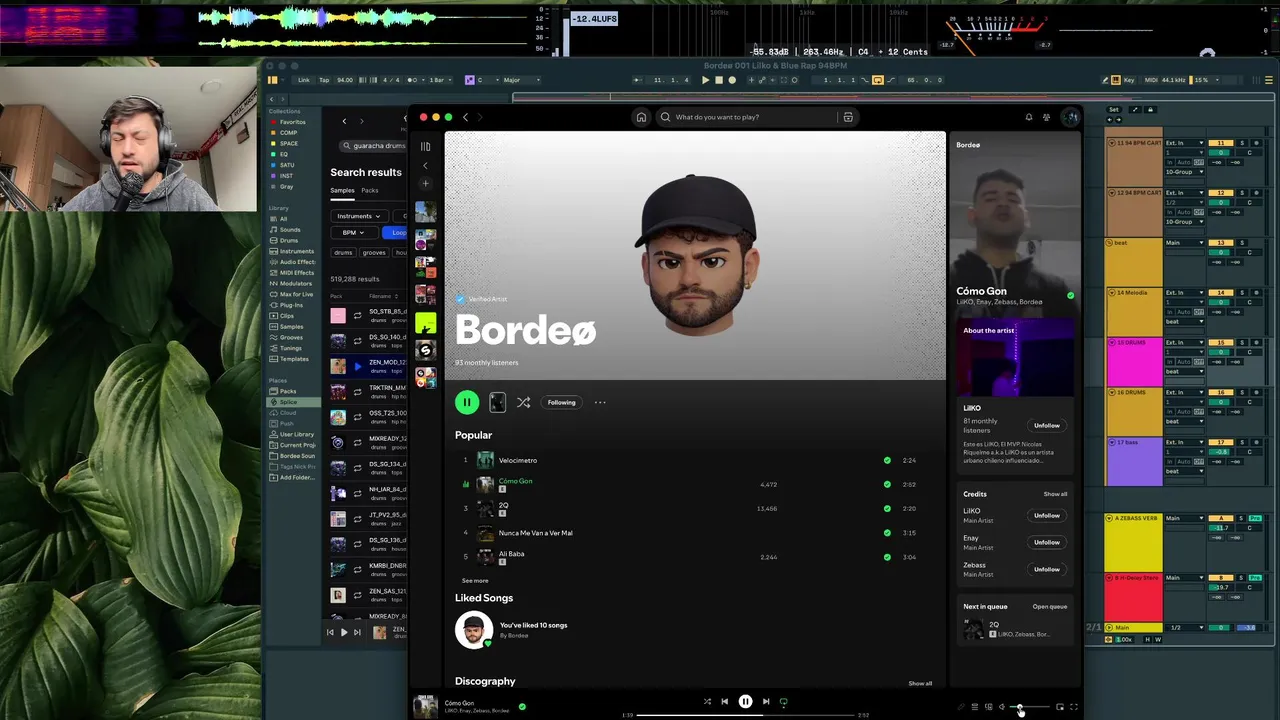
Task: Select Drums in Ableton Library browser
Action: [x=289, y=240]
